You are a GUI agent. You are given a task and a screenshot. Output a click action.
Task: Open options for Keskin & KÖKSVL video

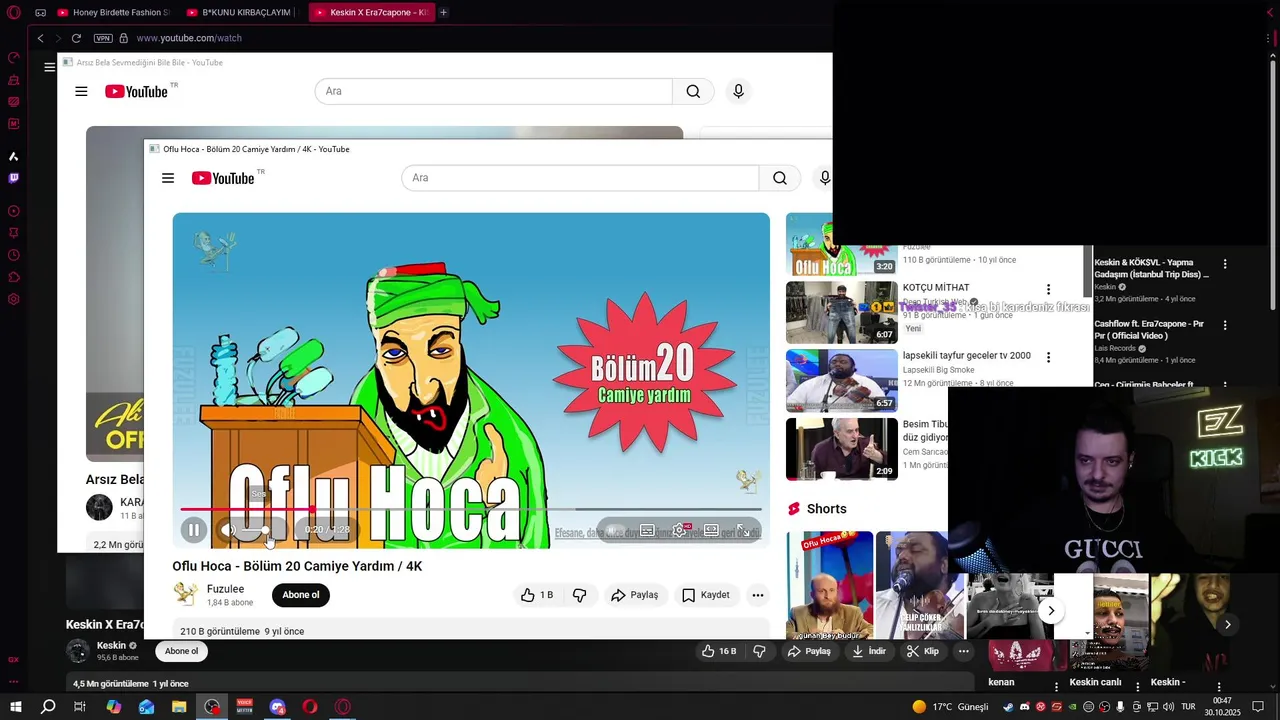tap(1225, 264)
